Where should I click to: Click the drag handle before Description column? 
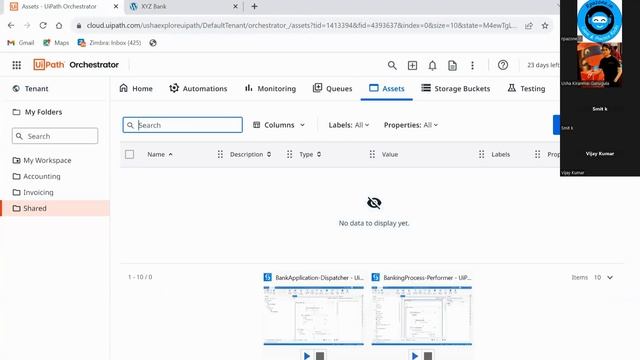tap(220, 154)
